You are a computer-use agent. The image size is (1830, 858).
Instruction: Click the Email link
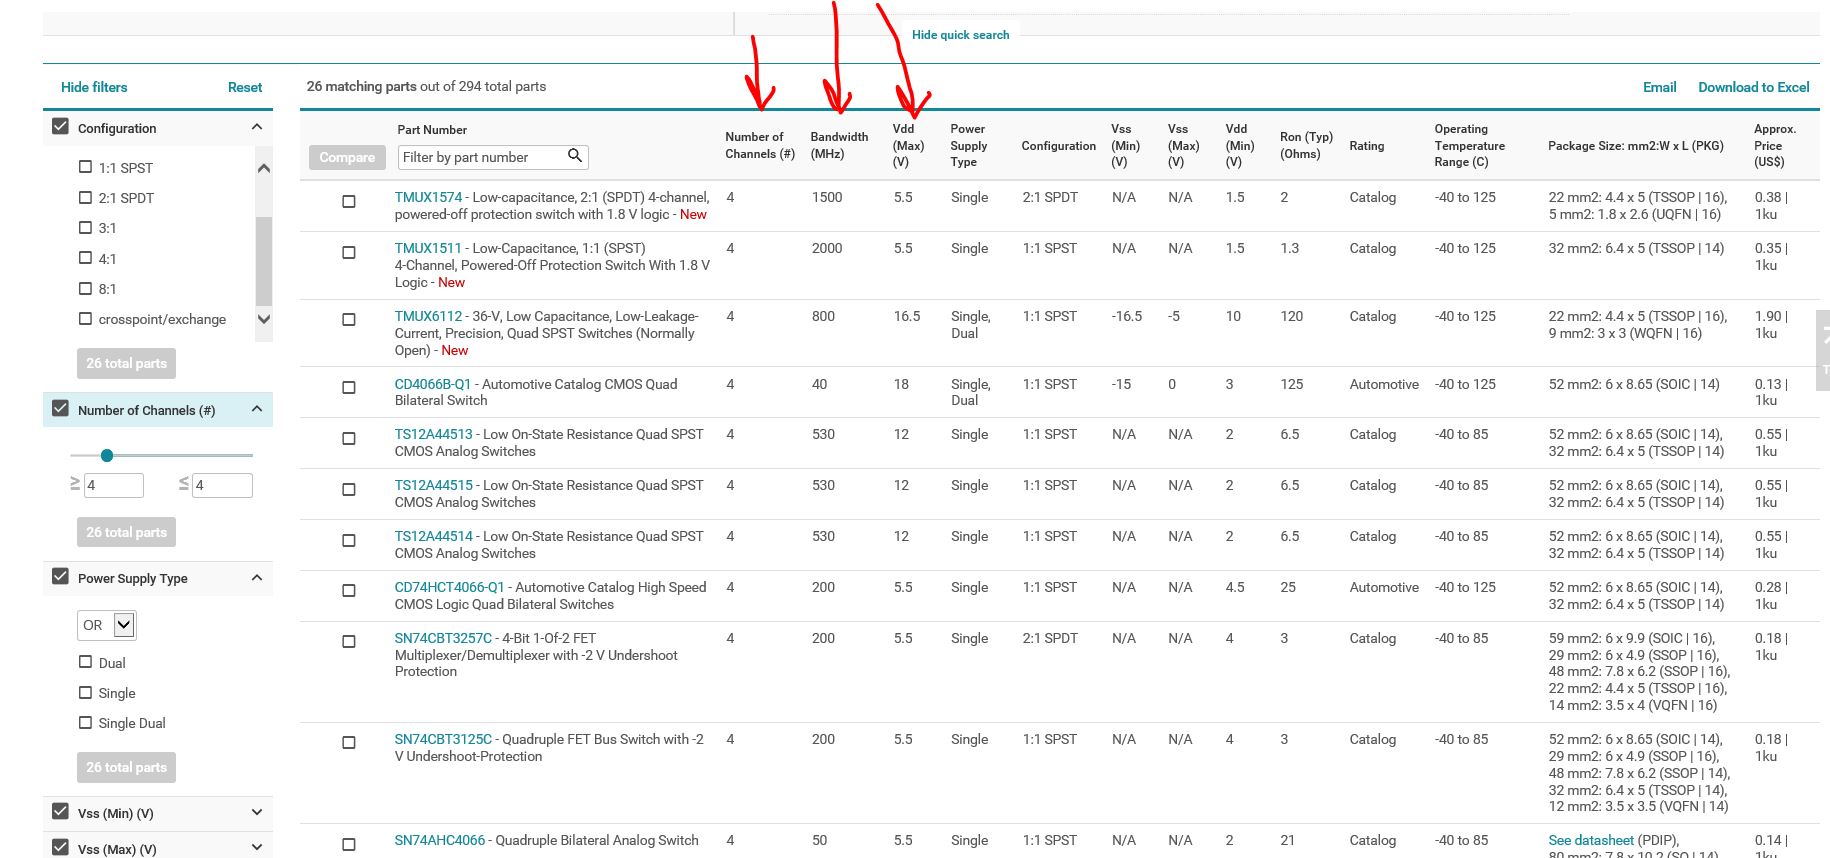coord(1659,87)
